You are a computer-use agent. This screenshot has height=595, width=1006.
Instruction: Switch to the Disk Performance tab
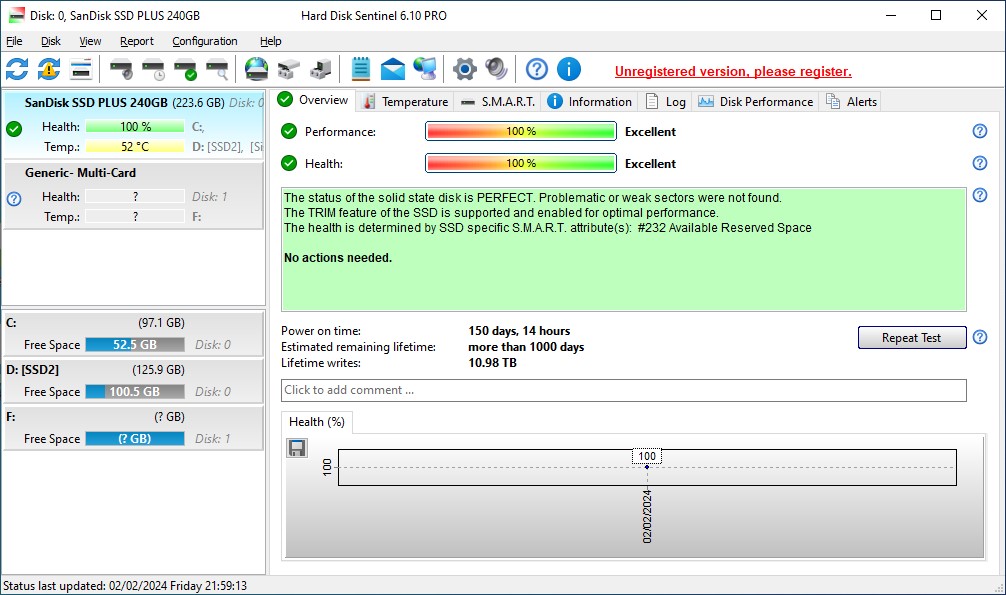click(x=756, y=101)
